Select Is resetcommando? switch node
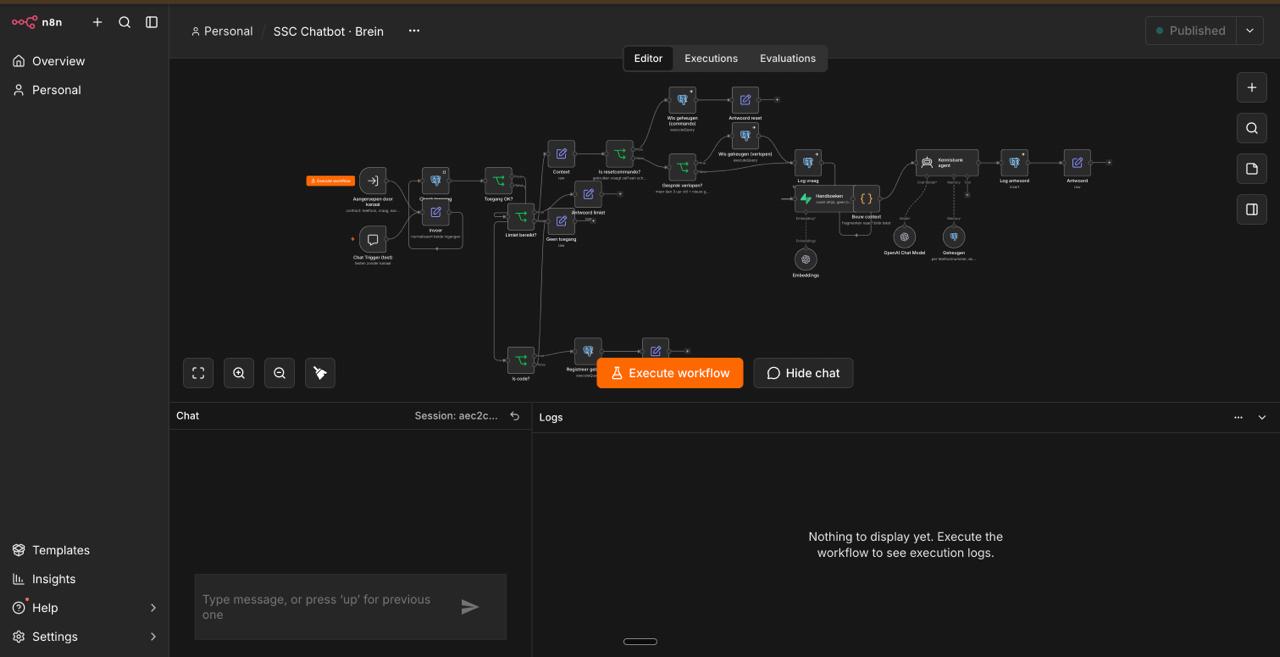Image resolution: width=1280 pixels, height=657 pixels. click(x=620, y=154)
